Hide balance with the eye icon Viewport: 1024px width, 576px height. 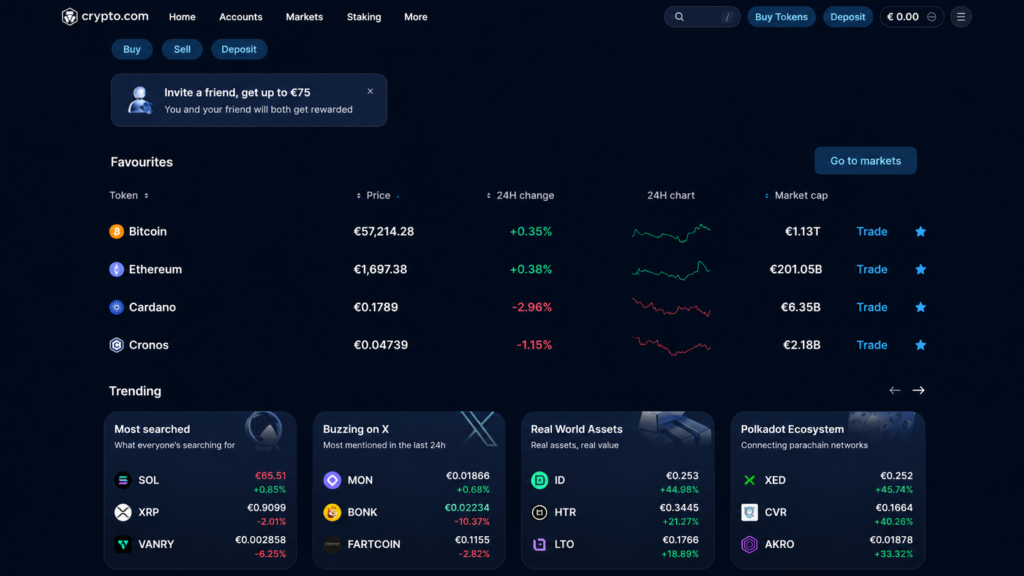click(932, 17)
